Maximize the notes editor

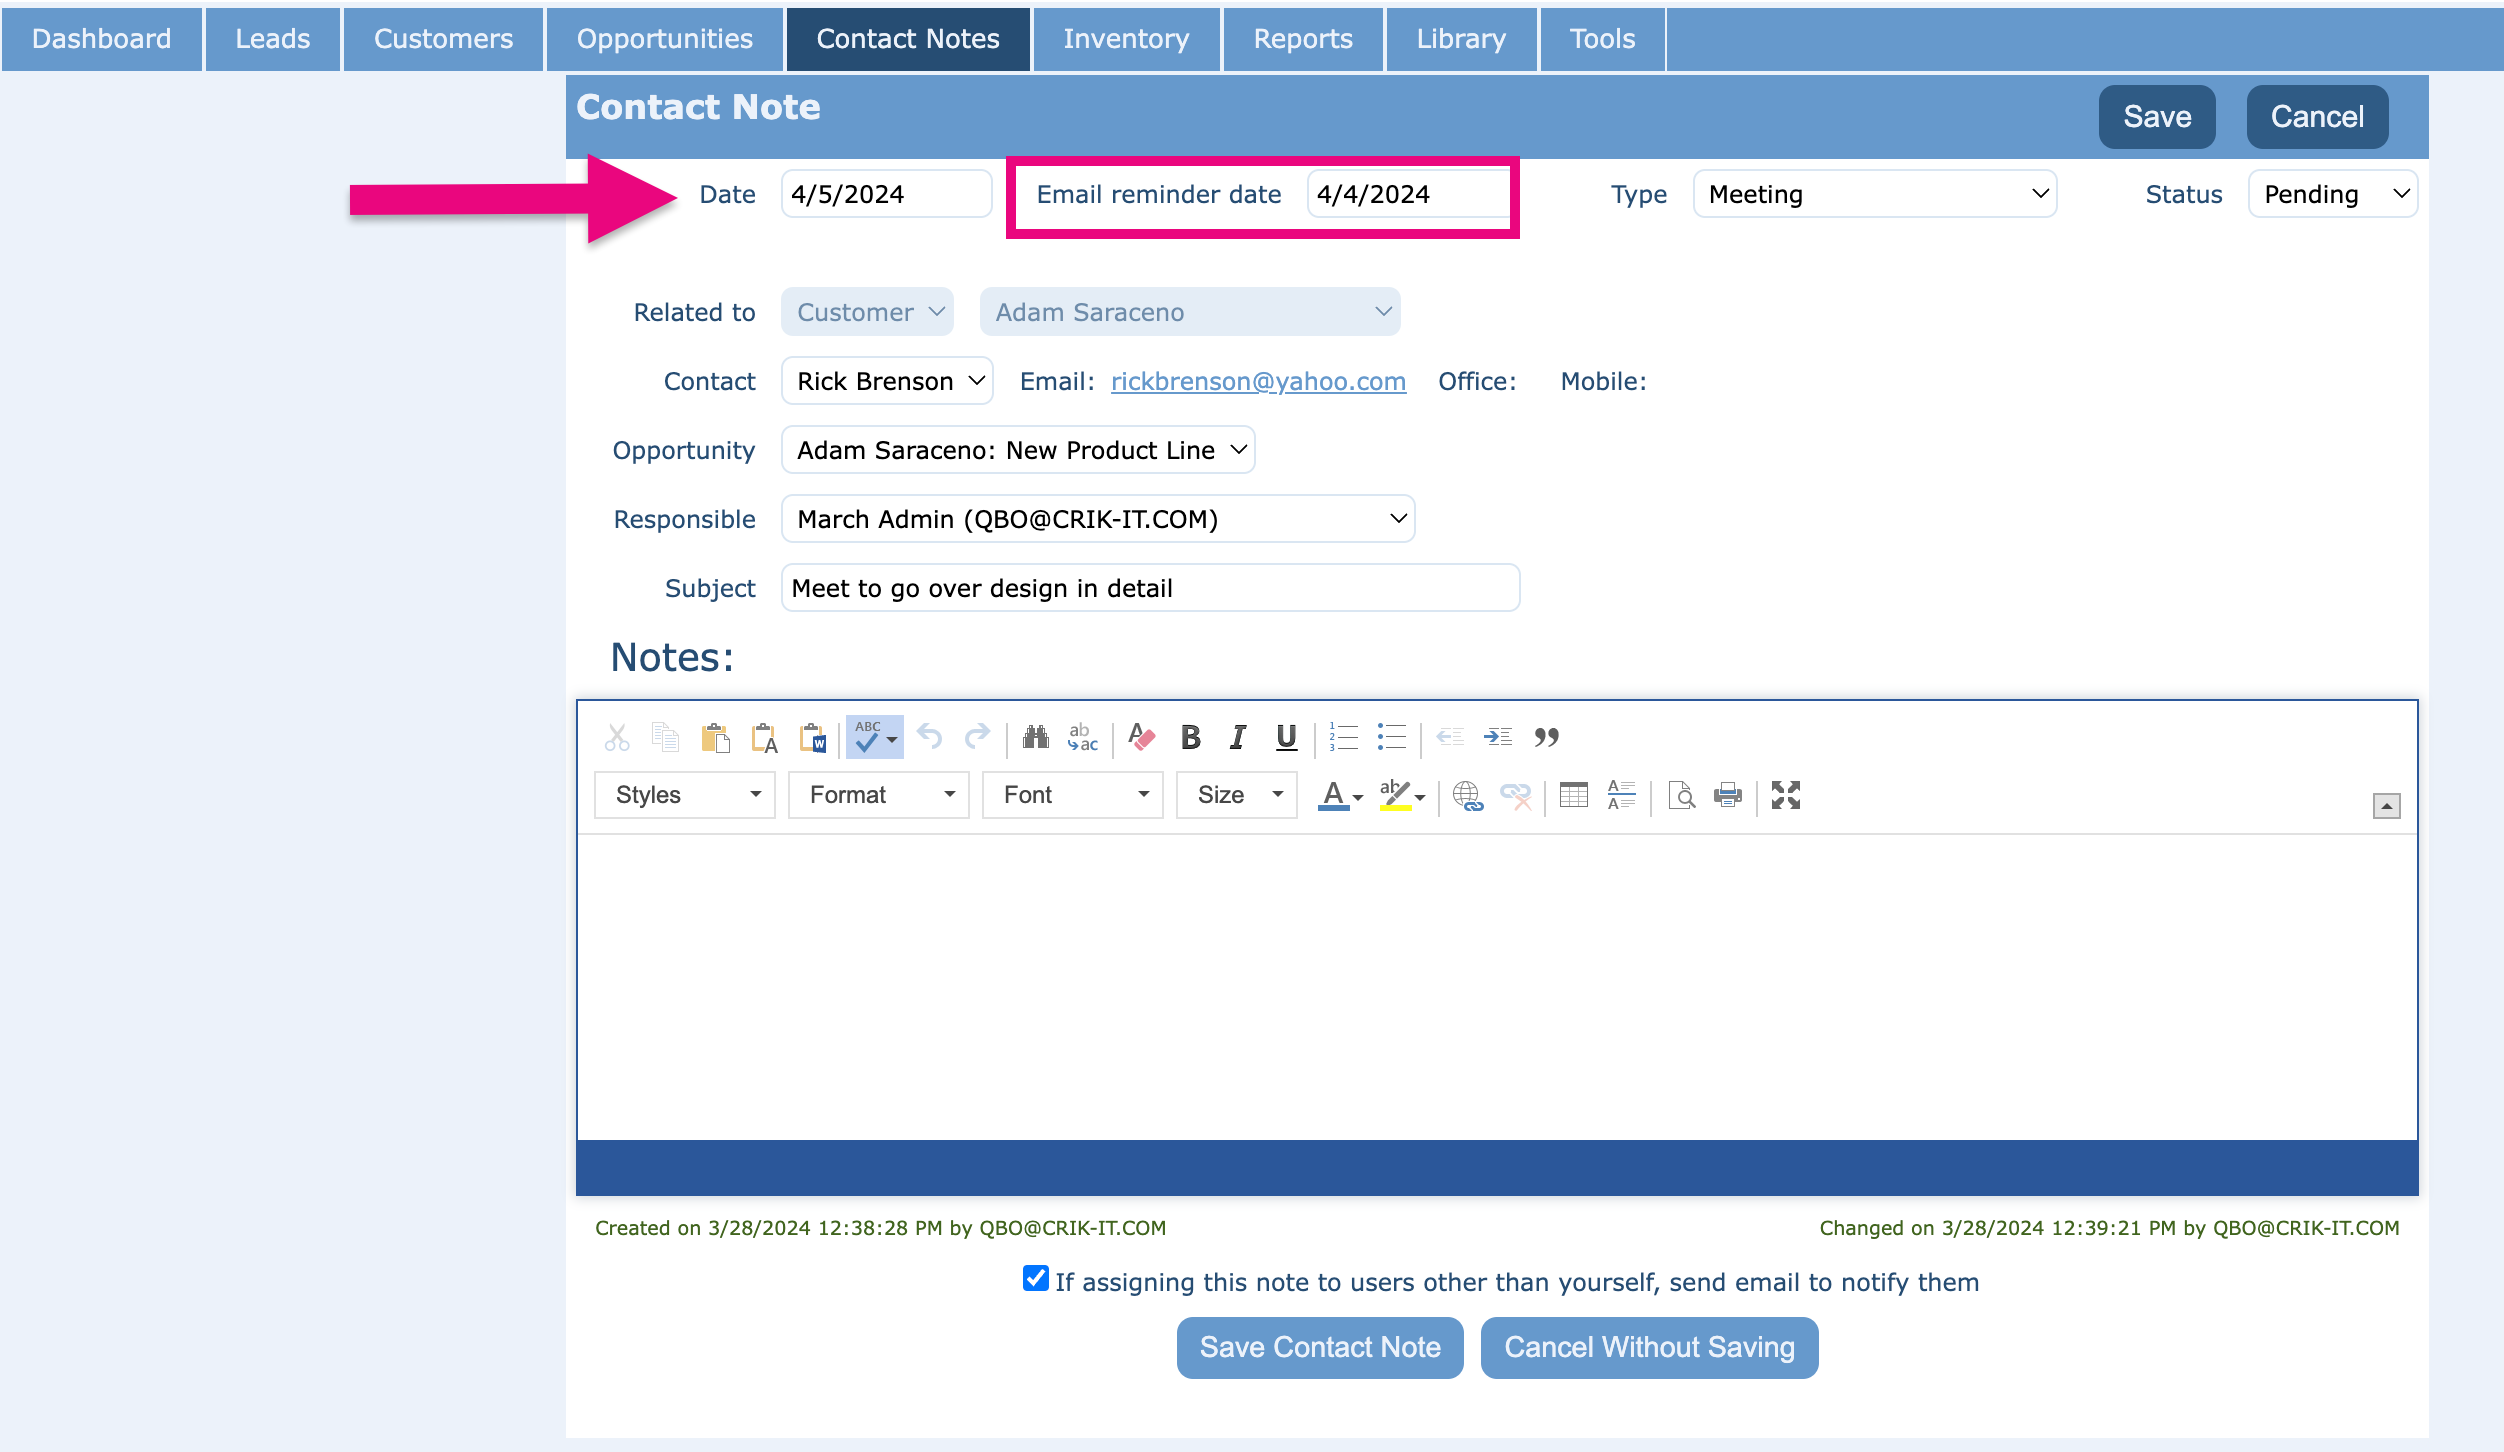click(x=1785, y=796)
